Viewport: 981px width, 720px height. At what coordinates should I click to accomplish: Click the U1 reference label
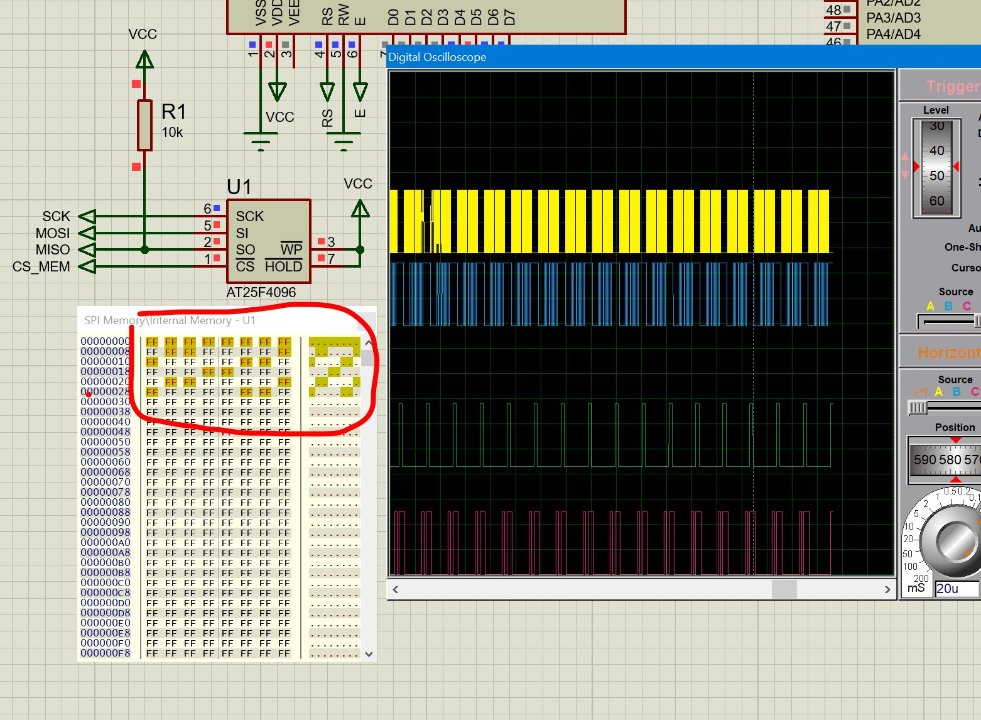239,187
